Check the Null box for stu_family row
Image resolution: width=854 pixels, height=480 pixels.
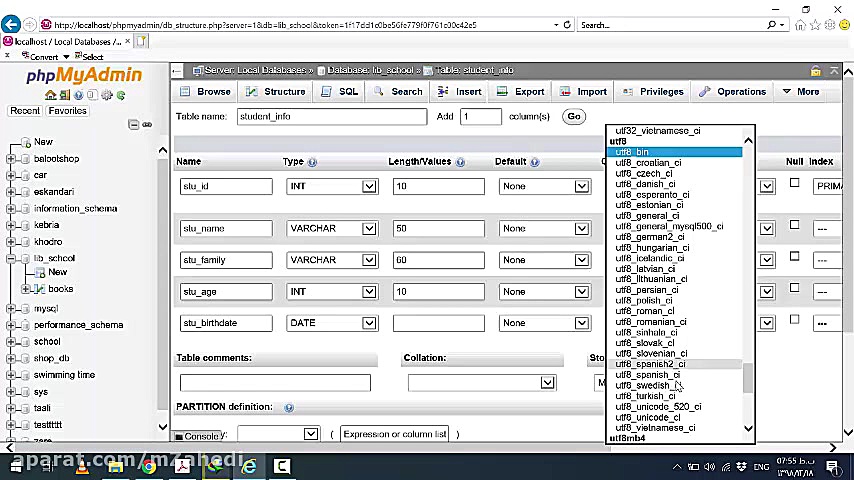click(x=794, y=256)
